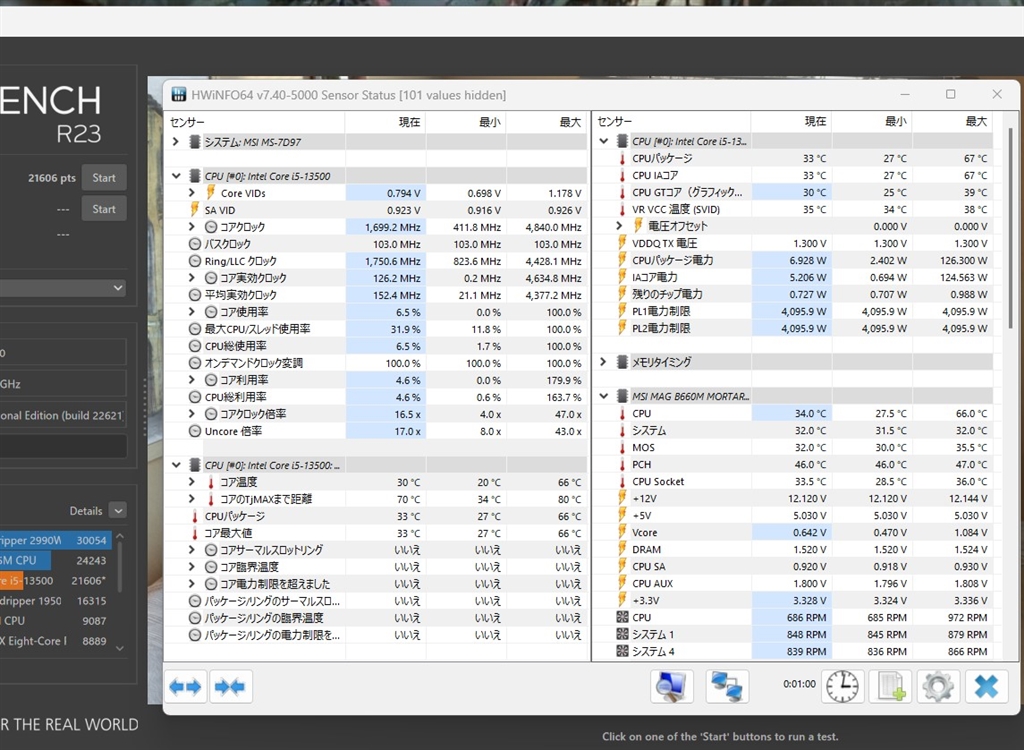Expand the メモリタイミング group
Image resolution: width=1024 pixels, height=750 pixels.
click(603, 361)
